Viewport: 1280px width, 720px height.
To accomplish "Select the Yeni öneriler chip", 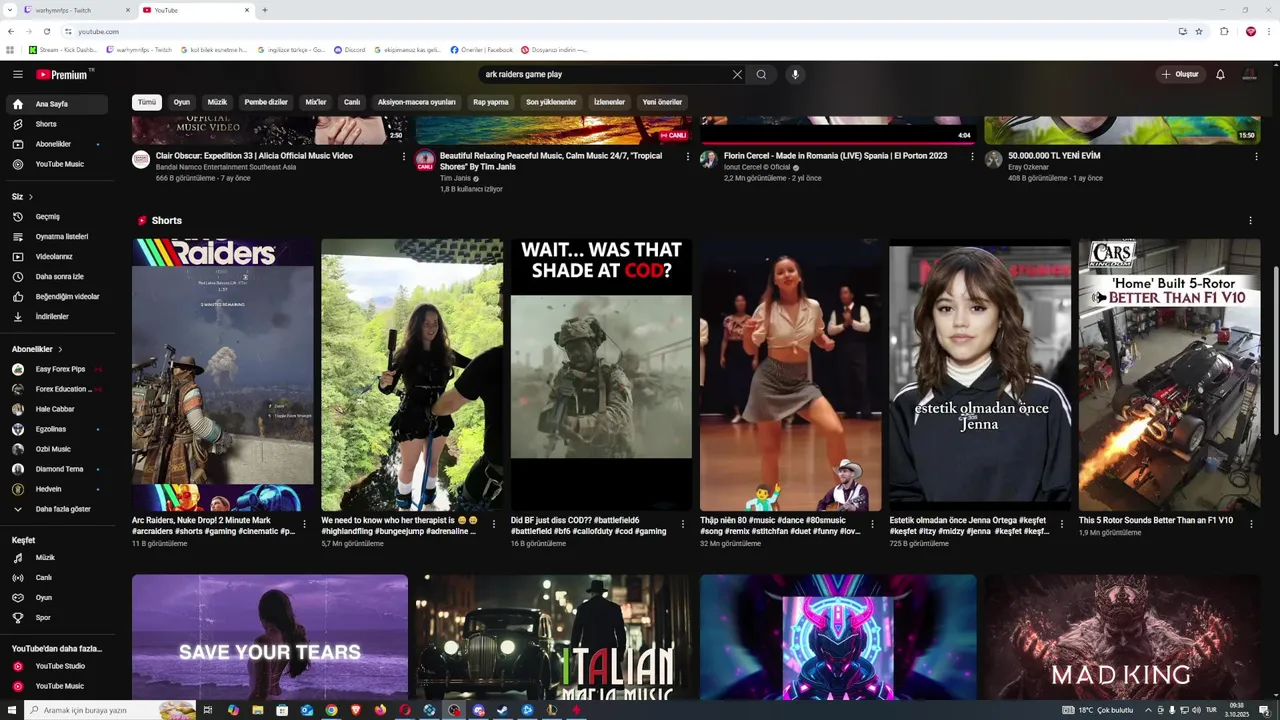I will (x=662, y=102).
